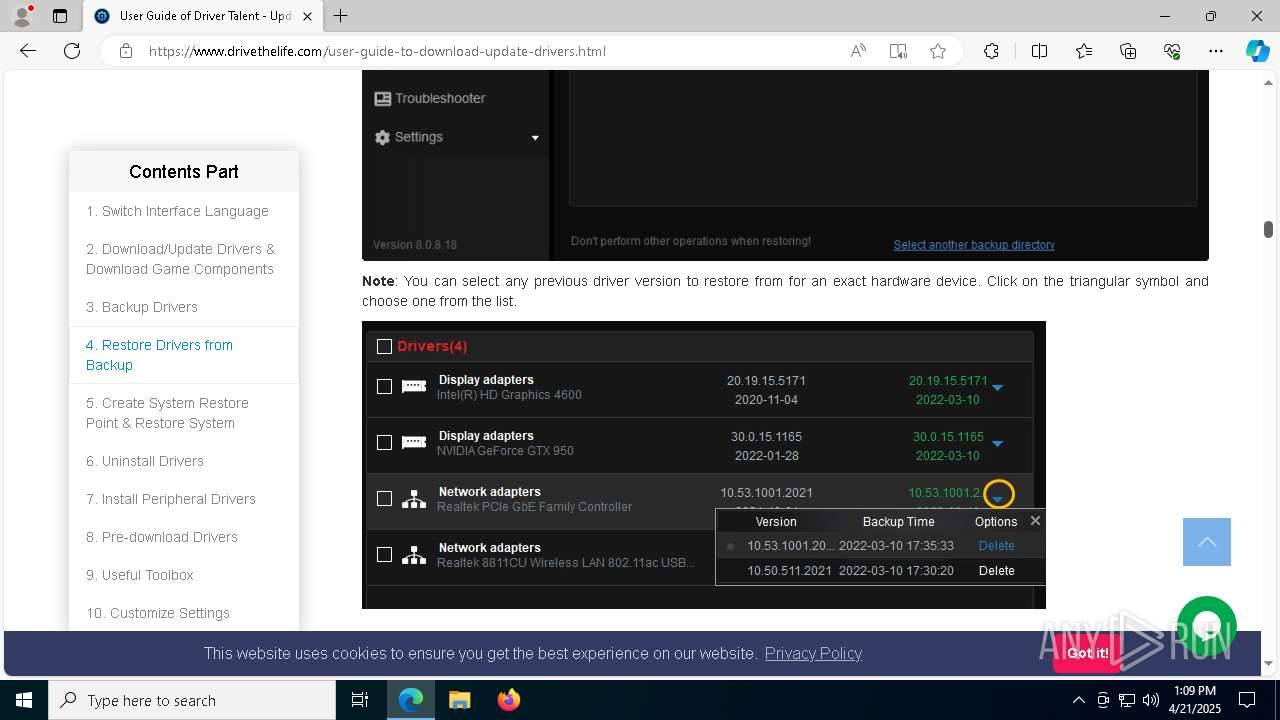Open the Privacy Policy link
1280x720 pixels.
pos(813,653)
